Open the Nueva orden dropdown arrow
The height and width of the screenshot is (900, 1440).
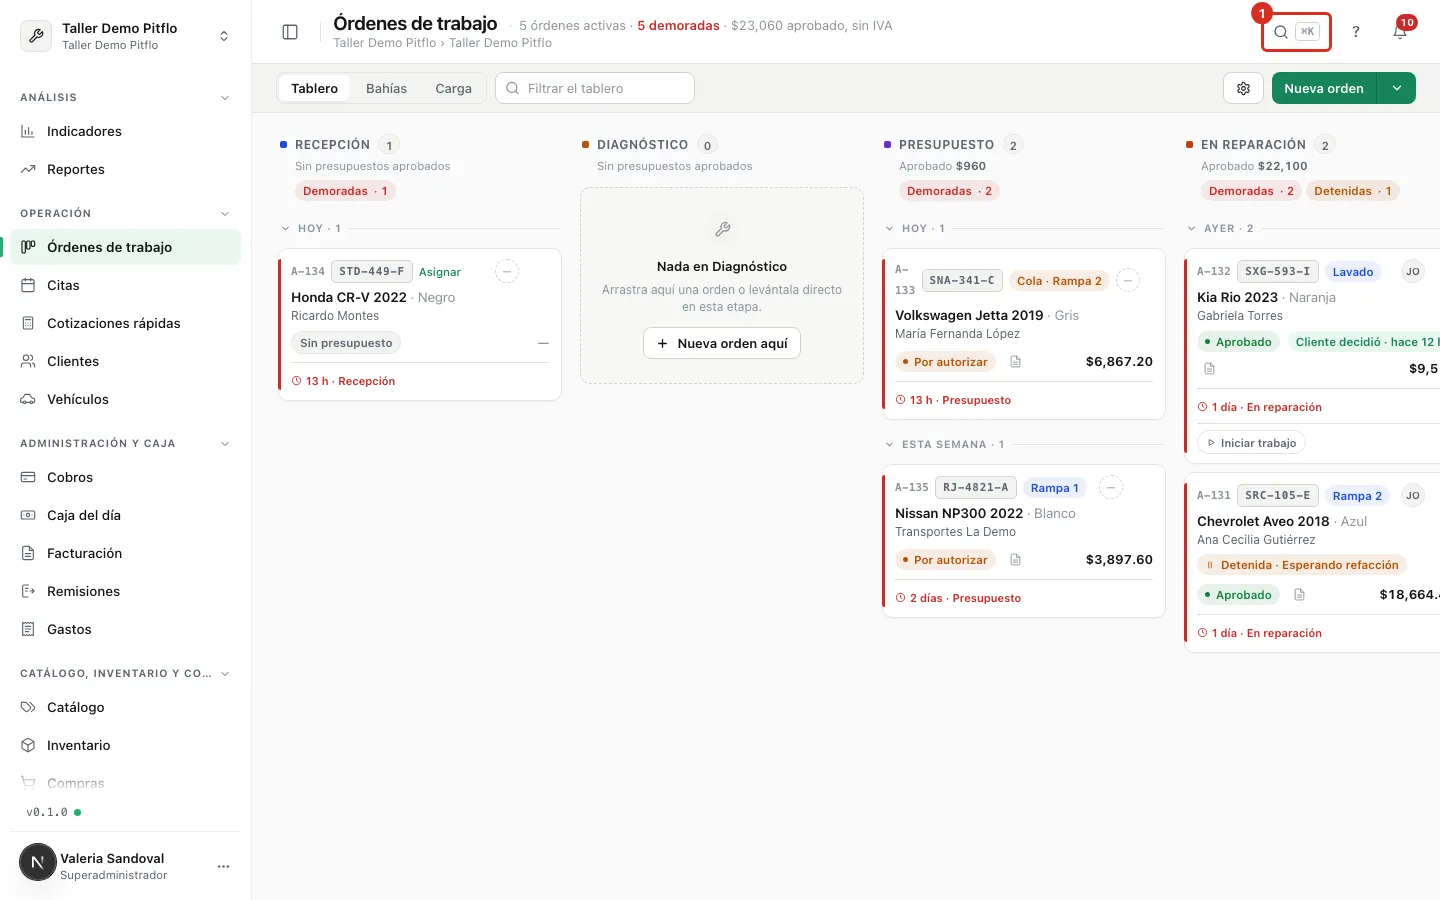pyautogui.click(x=1397, y=88)
